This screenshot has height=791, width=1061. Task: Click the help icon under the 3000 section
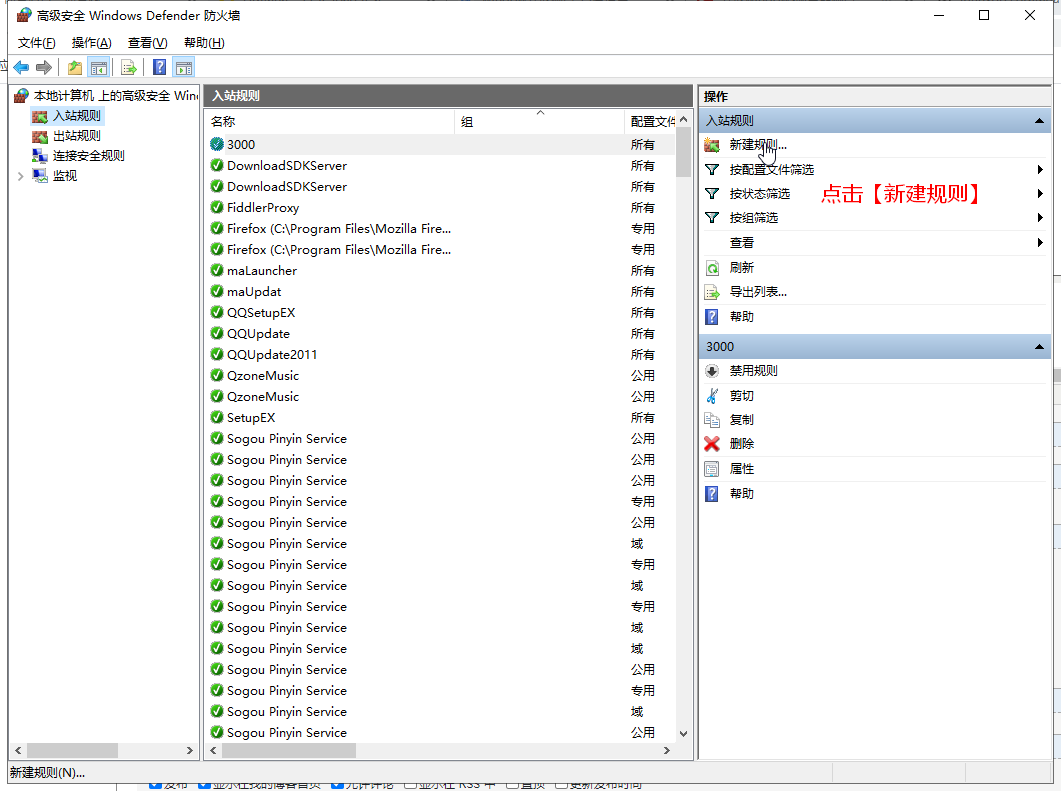712,494
